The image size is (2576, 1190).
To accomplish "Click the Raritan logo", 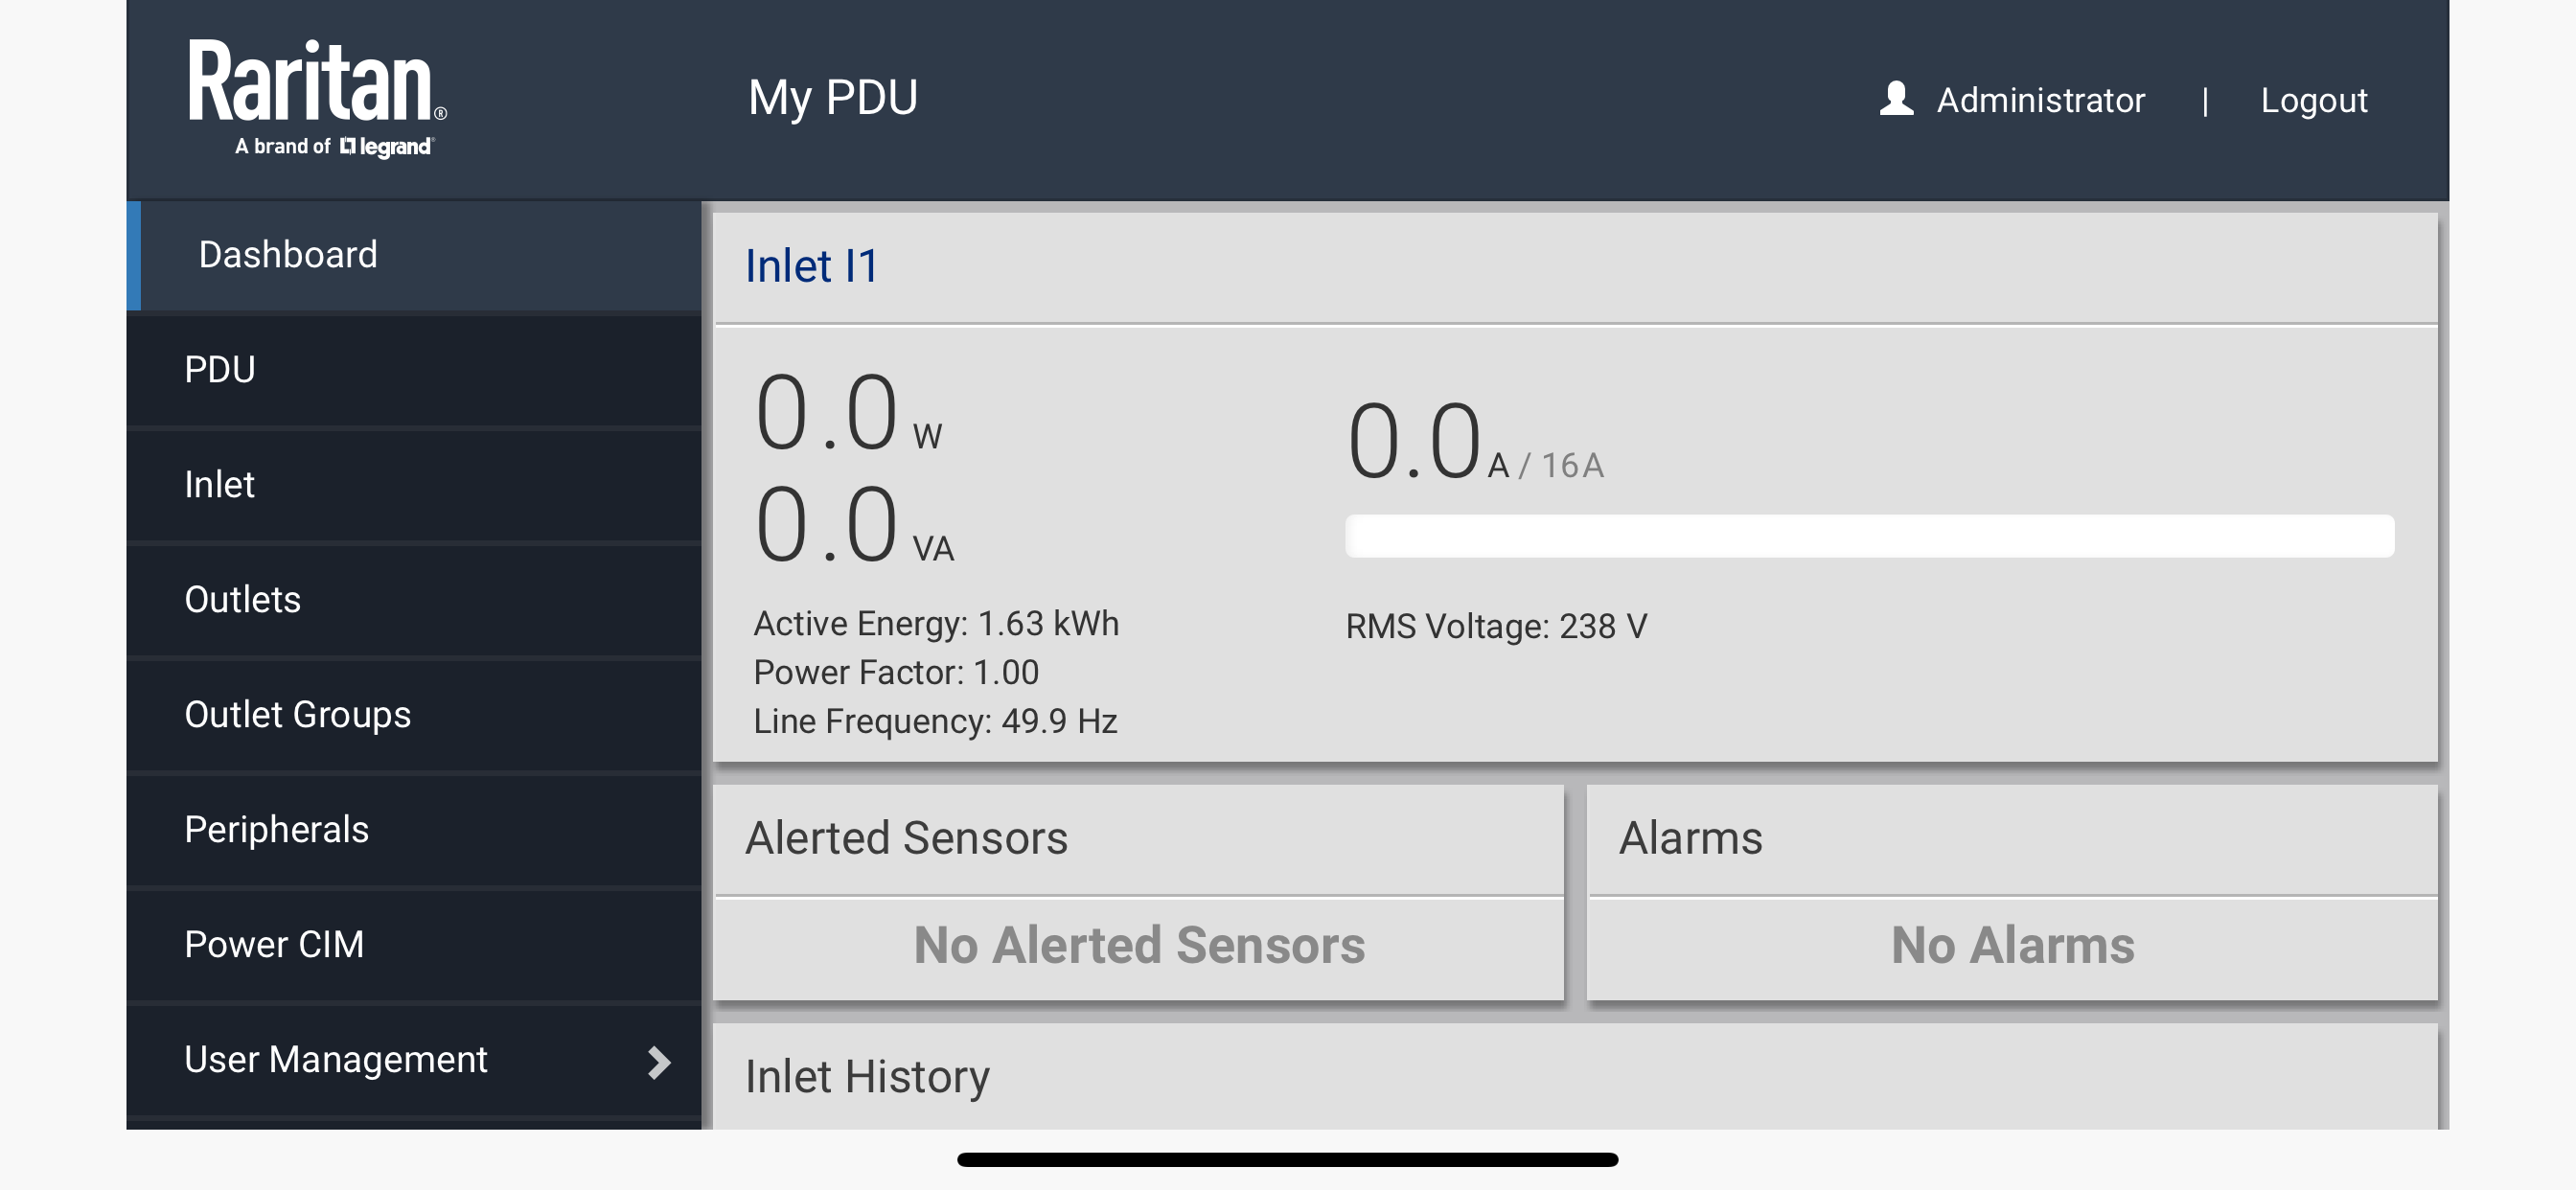I will [317, 98].
